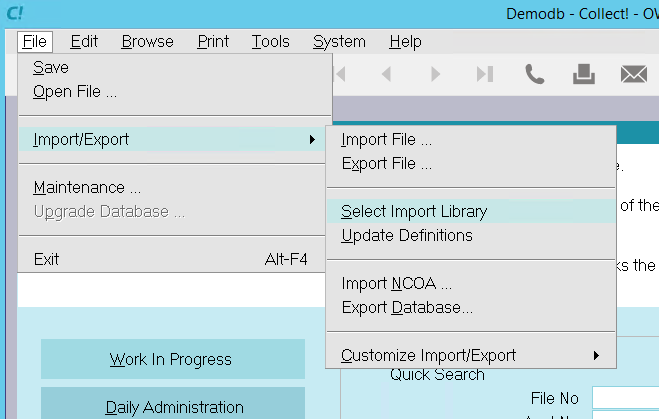Open Daily Administration button
Viewport: 659px width, 419px height.
point(173,403)
